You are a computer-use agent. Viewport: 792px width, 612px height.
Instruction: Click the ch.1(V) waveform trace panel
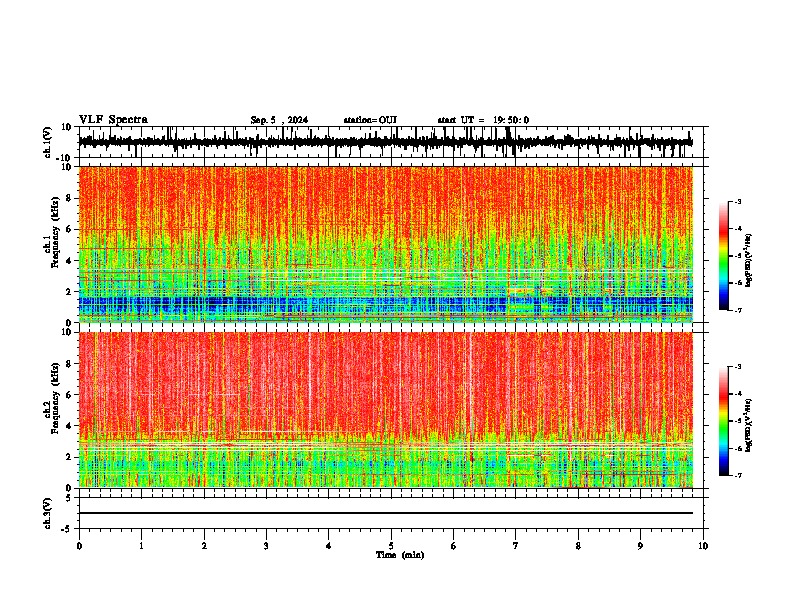tap(391, 142)
